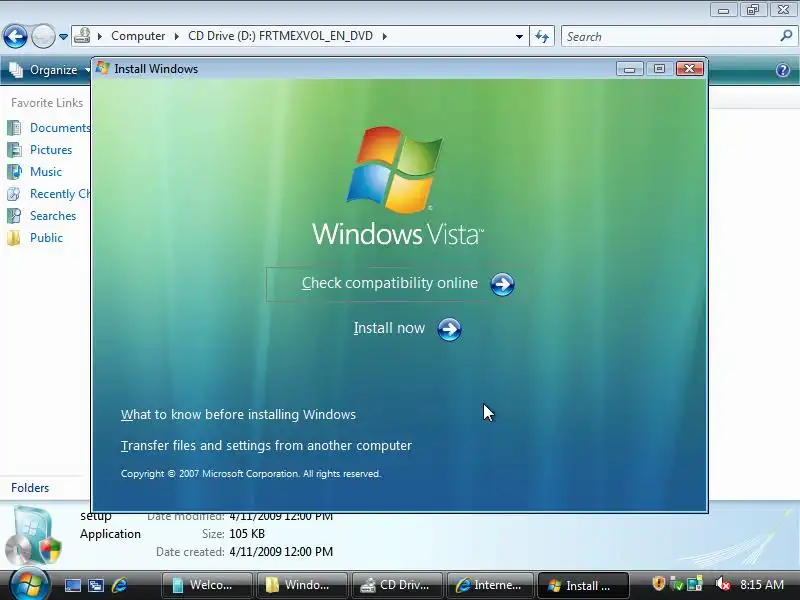Open Recently Changed in Favorite Links
Image resolution: width=800 pixels, height=600 pixels.
point(60,194)
